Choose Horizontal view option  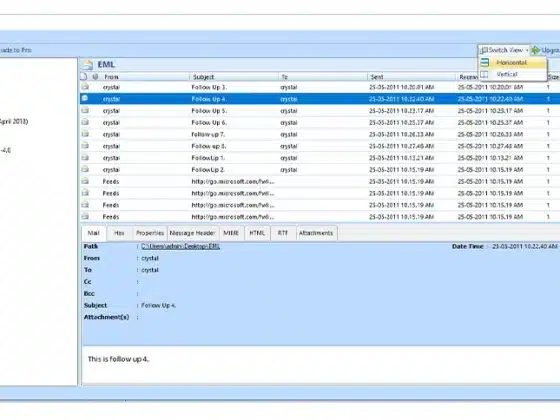click(512, 62)
